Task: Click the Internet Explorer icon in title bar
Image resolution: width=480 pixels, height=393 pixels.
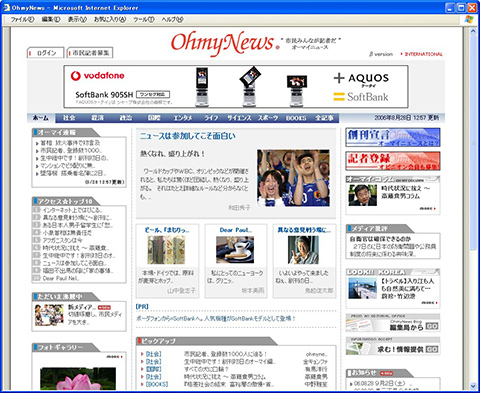Action: point(6,7)
